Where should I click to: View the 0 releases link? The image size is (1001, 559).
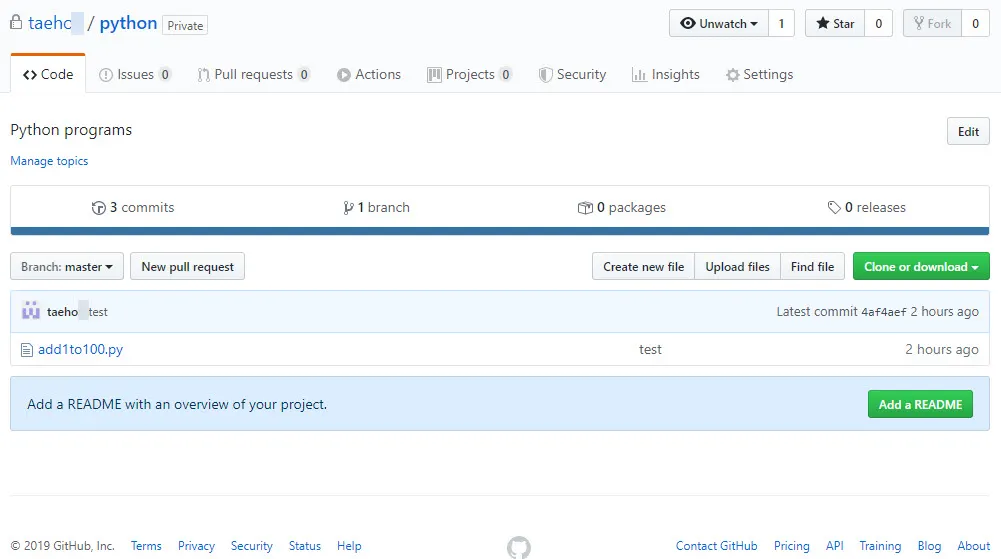(x=866, y=207)
